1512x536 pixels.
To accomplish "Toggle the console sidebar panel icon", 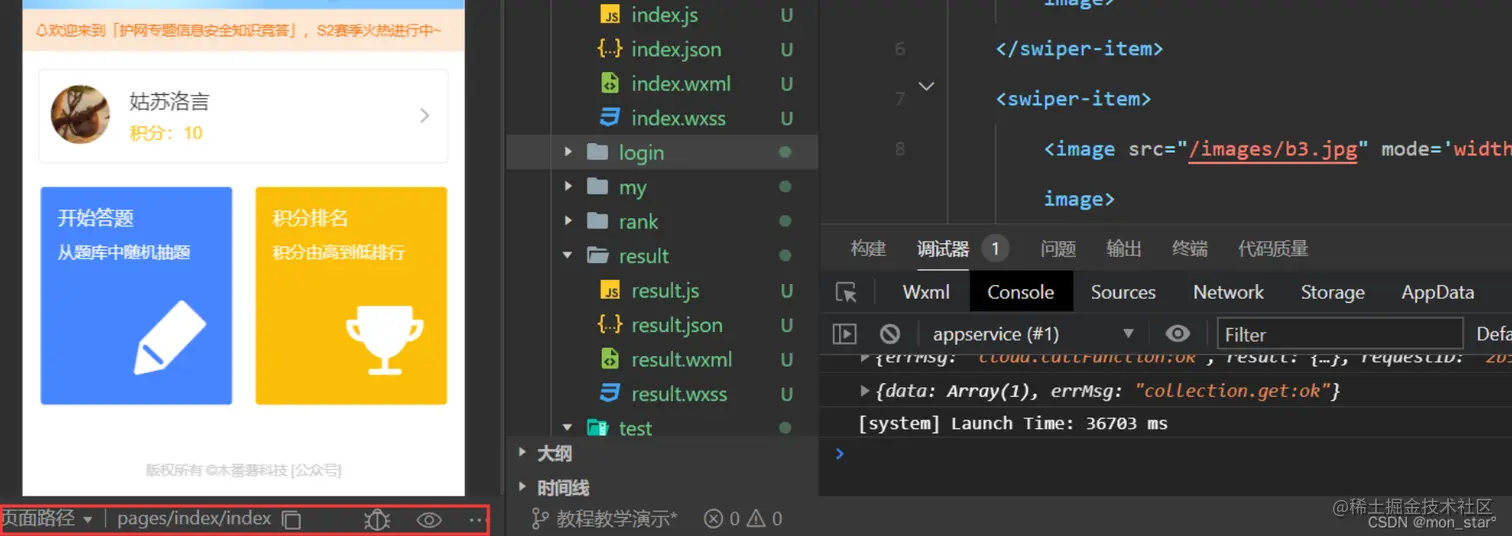I will click(845, 334).
